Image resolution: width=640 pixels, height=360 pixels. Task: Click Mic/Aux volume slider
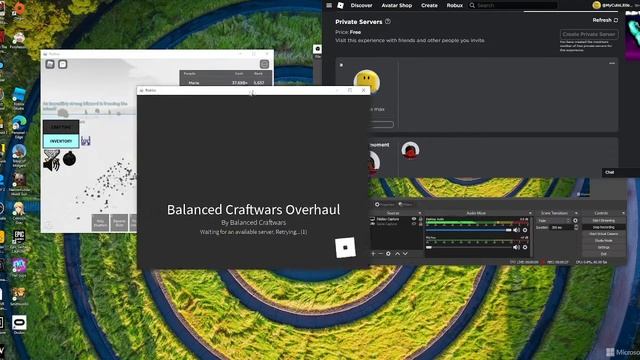tap(469, 247)
